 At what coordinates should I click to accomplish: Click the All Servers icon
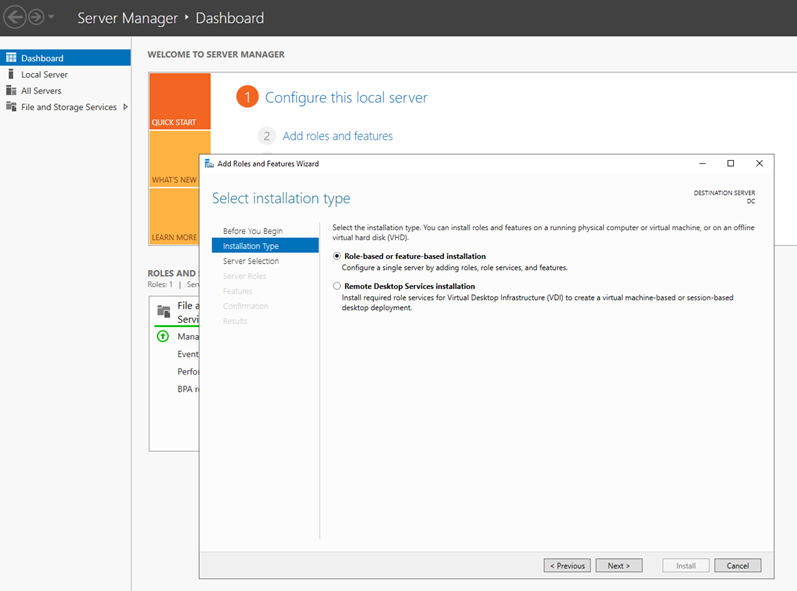11,91
